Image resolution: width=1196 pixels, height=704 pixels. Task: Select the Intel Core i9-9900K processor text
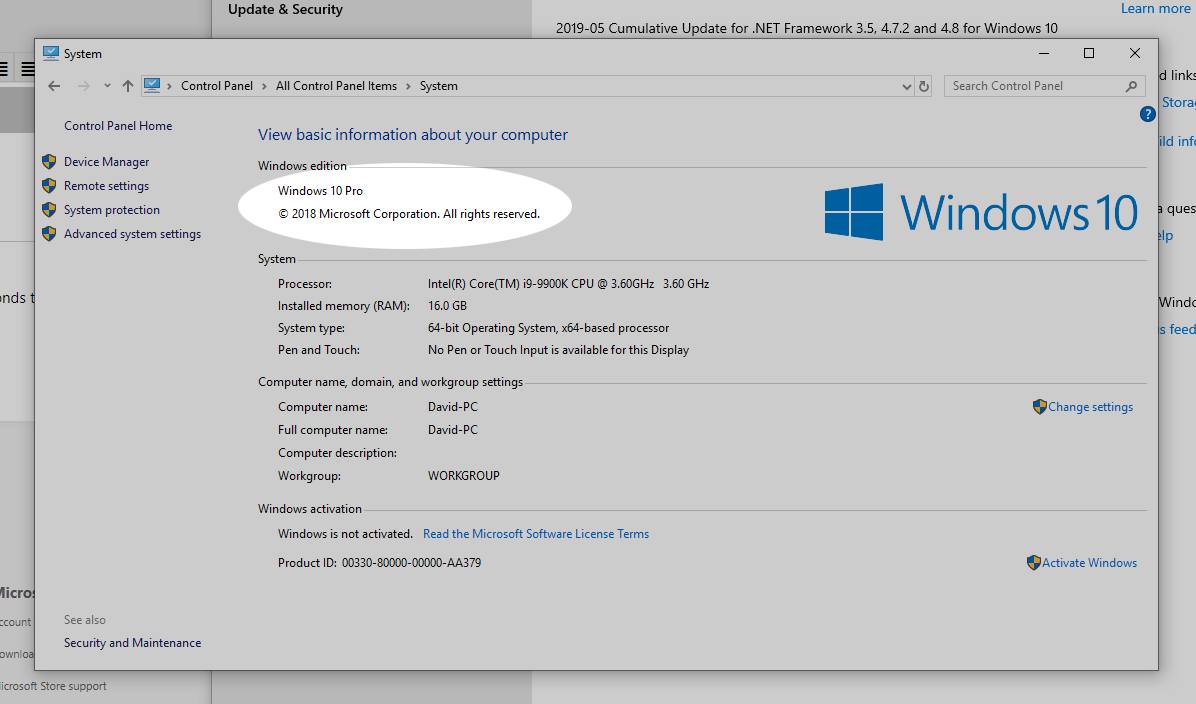(x=568, y=284)
